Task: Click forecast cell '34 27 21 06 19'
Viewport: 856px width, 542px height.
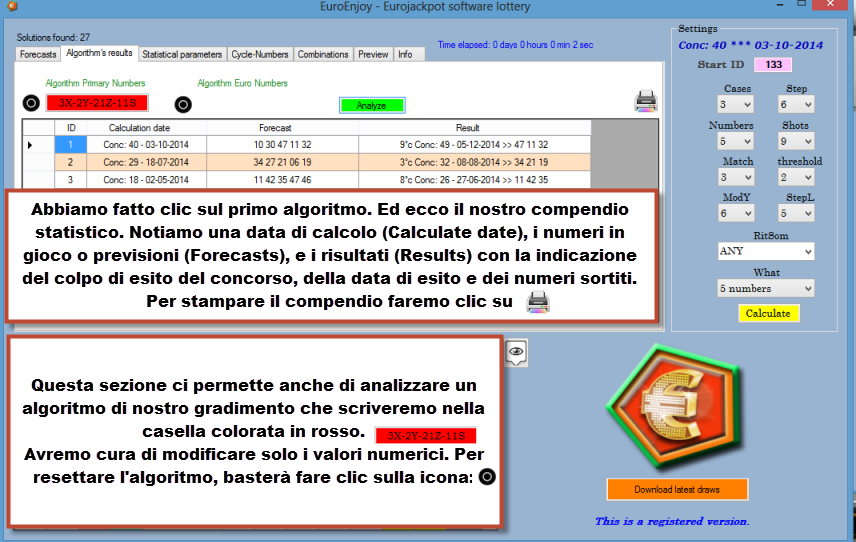Action: (x=282, y=162)
